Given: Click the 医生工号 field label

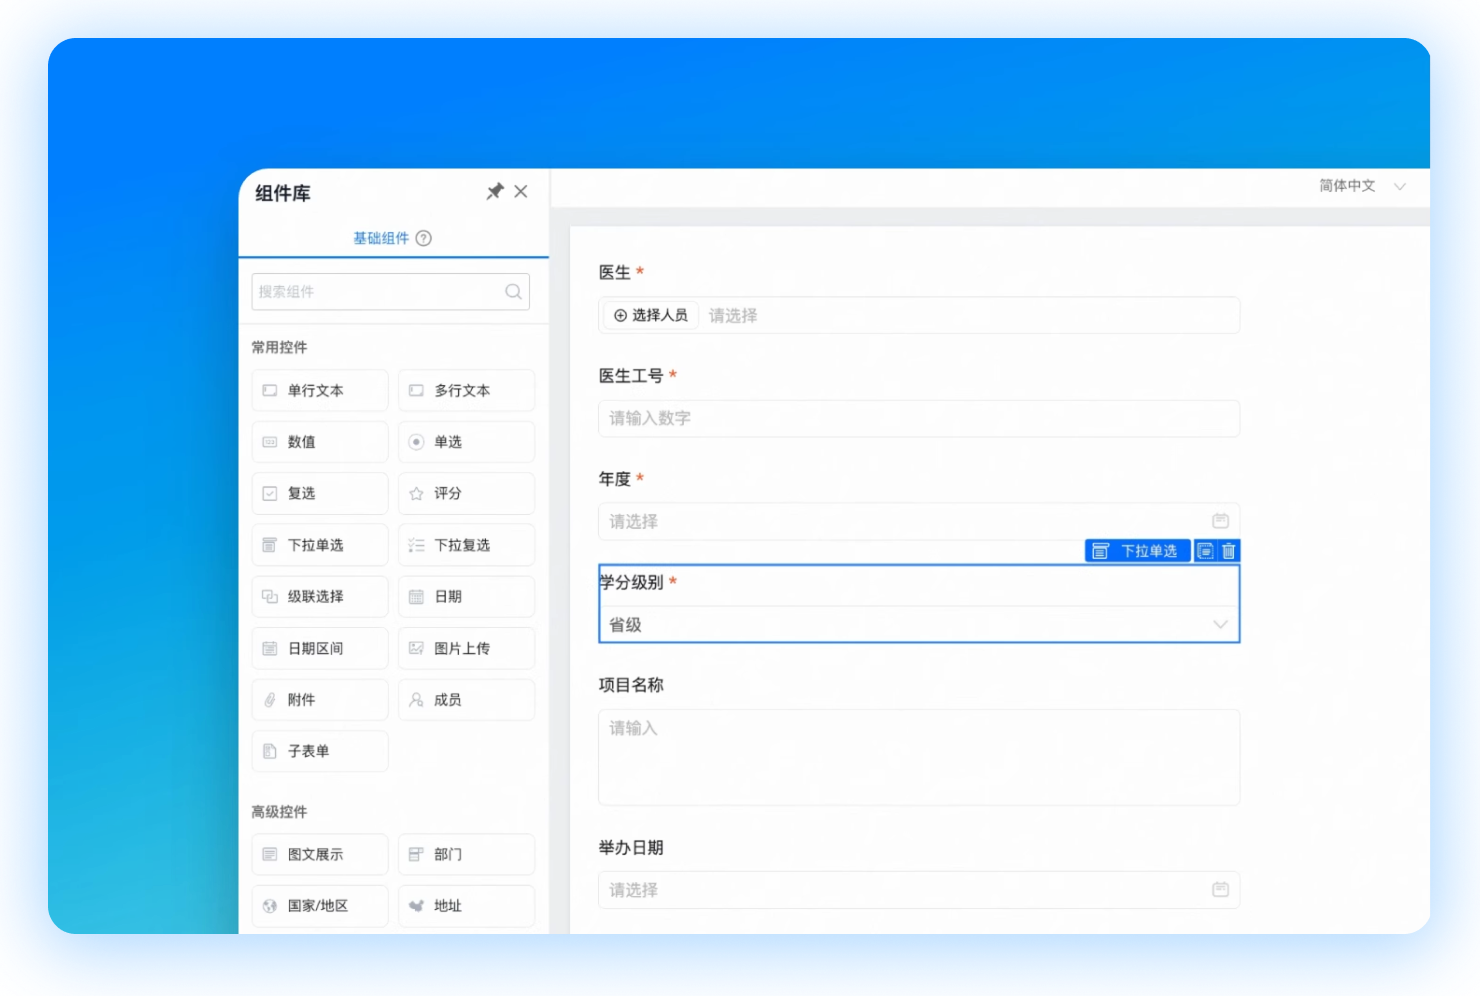Looking at the screenshot, I should (631, 376).
